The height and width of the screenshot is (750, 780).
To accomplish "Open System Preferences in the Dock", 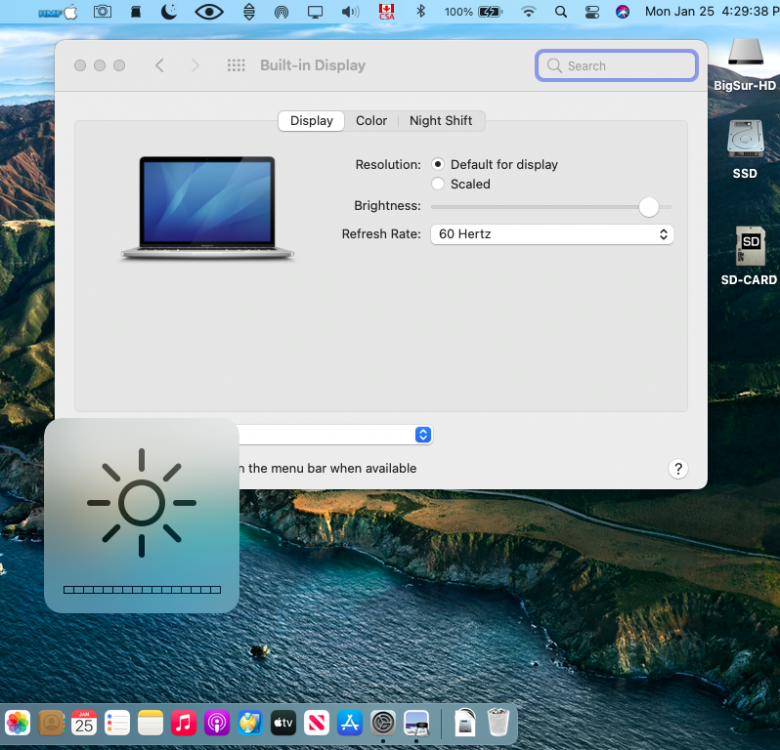I will (383, 723).
